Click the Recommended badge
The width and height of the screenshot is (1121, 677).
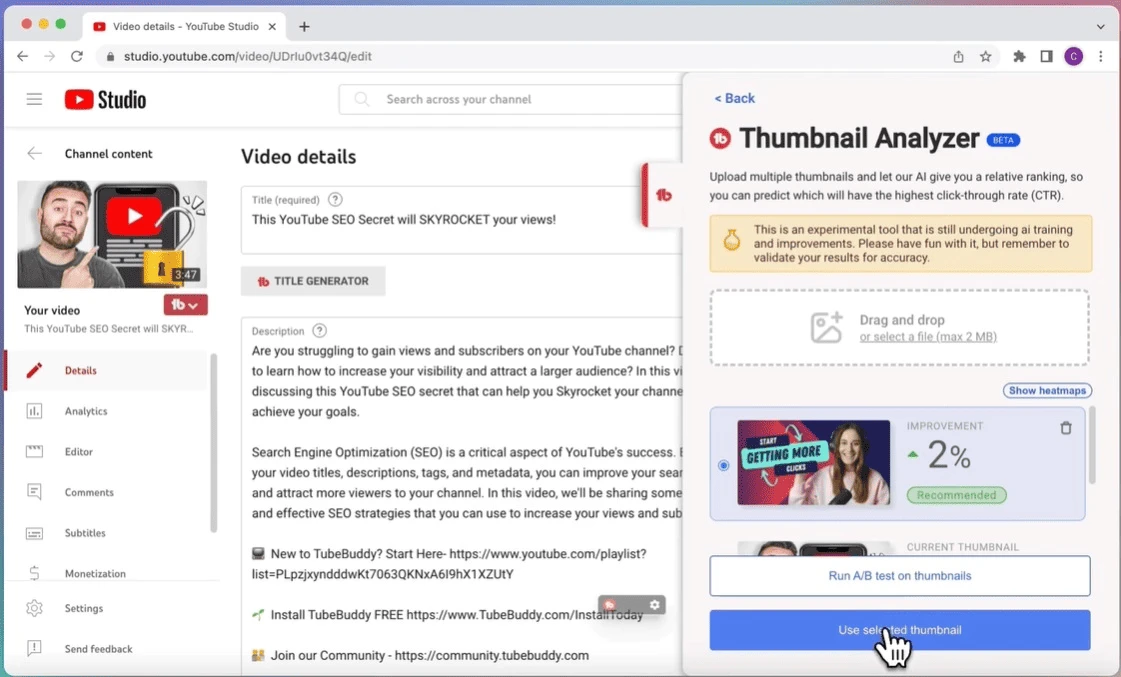[957, 495]
